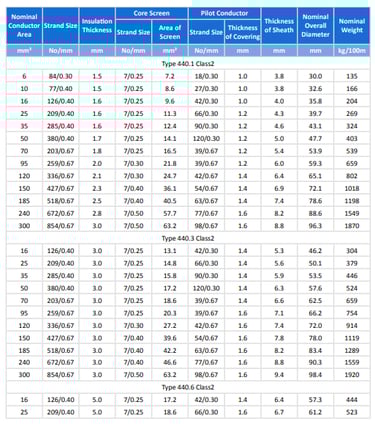Select nominal weight value 444
This screenshot has height=424, width=375.
352,400
